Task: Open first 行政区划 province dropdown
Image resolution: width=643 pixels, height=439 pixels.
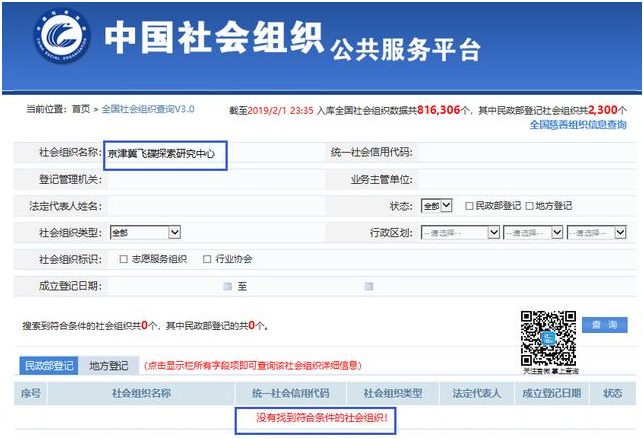Action: pyautogui.click(x=461, y=232)
